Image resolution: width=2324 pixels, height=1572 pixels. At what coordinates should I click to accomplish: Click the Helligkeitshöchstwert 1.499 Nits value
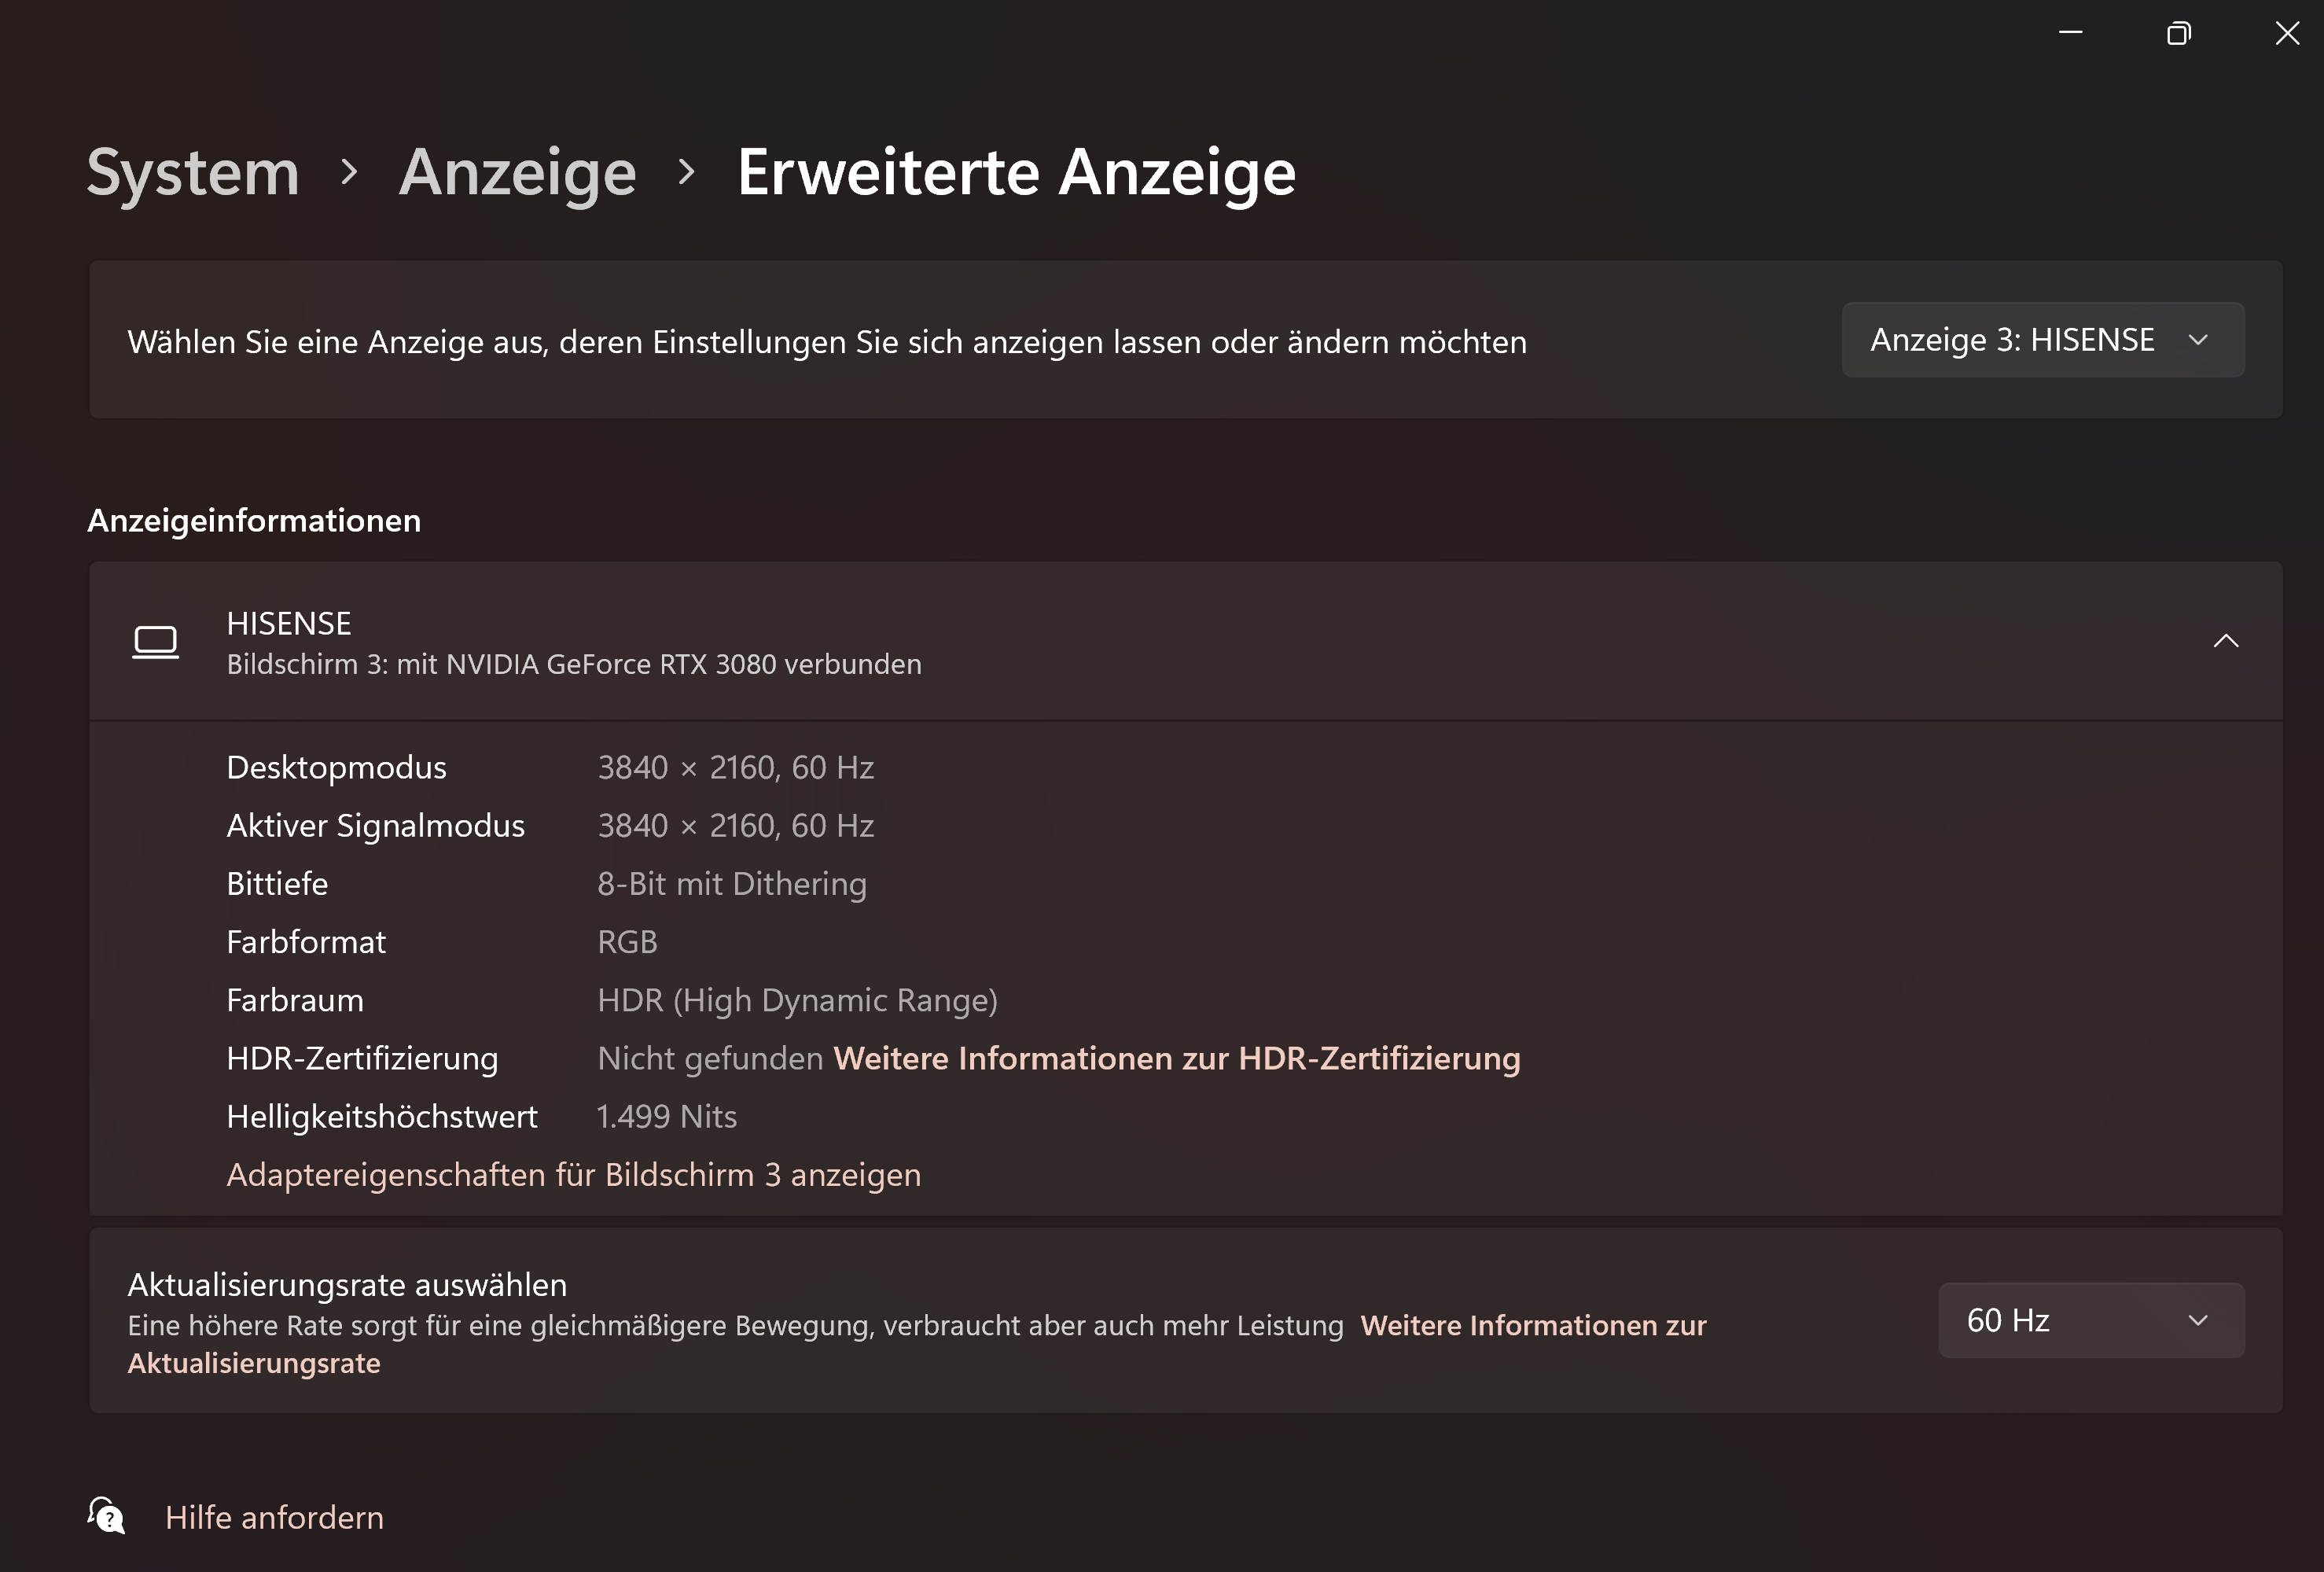coord(666,1116)
